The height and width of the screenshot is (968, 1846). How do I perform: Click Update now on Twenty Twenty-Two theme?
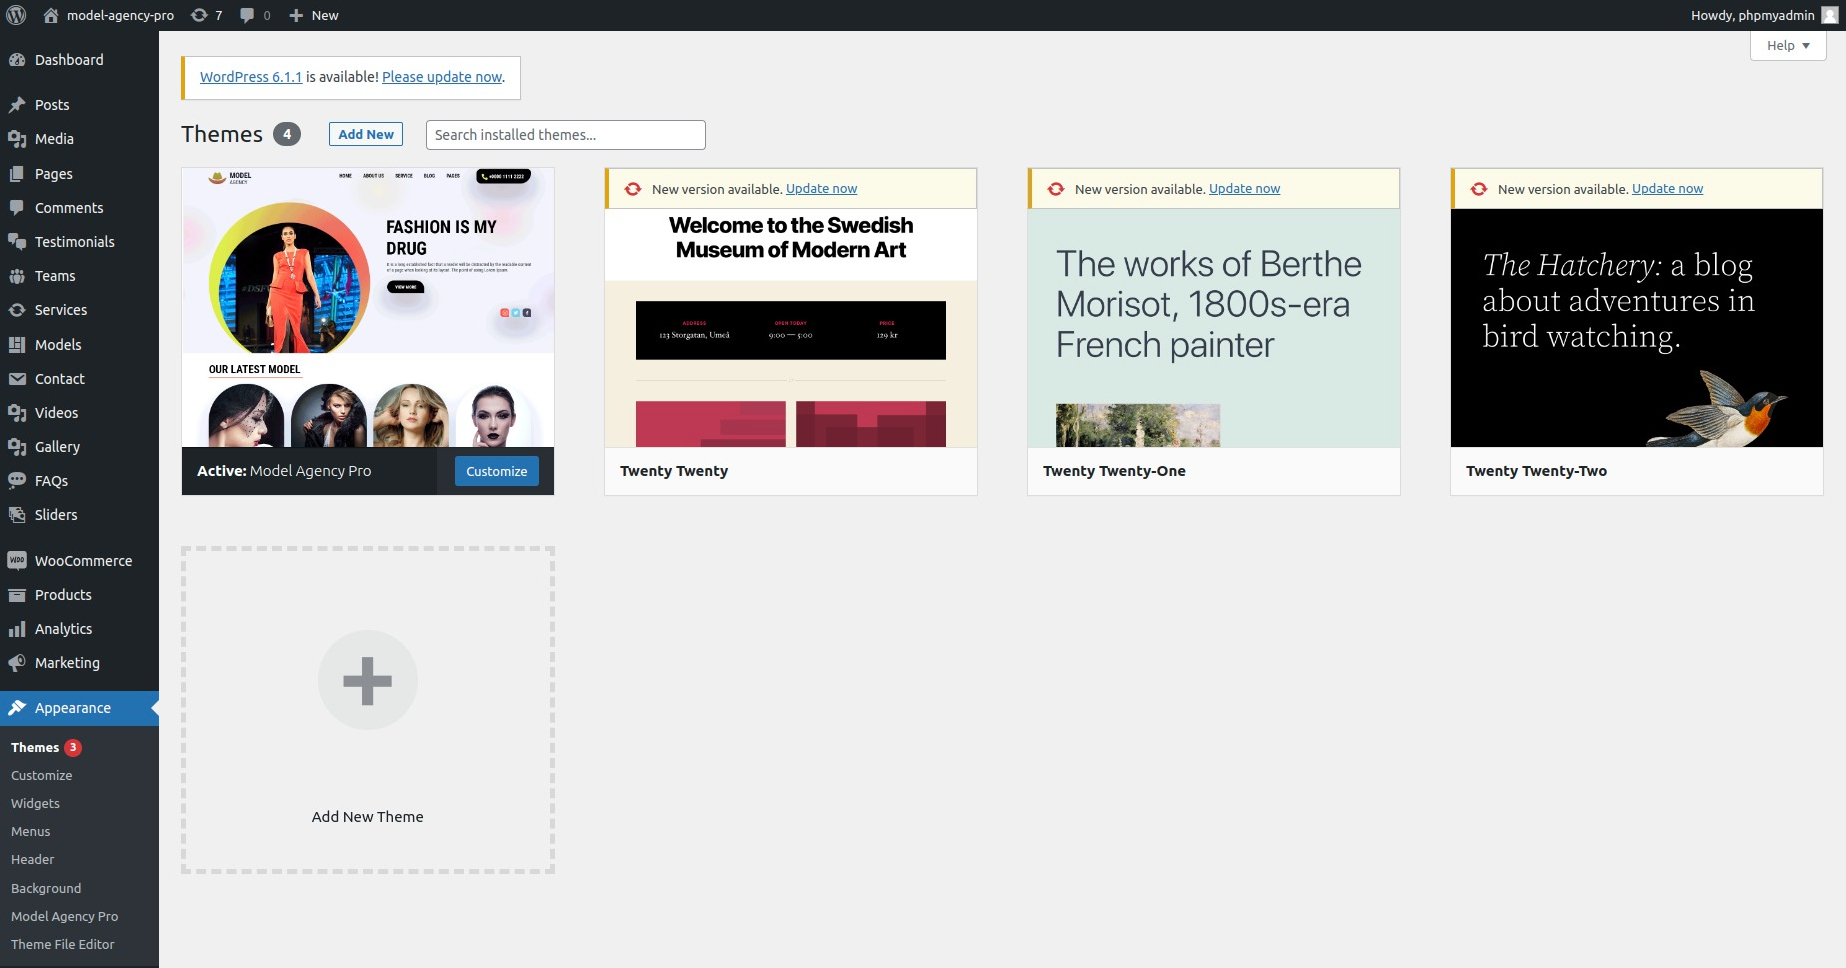(1667, 189)
